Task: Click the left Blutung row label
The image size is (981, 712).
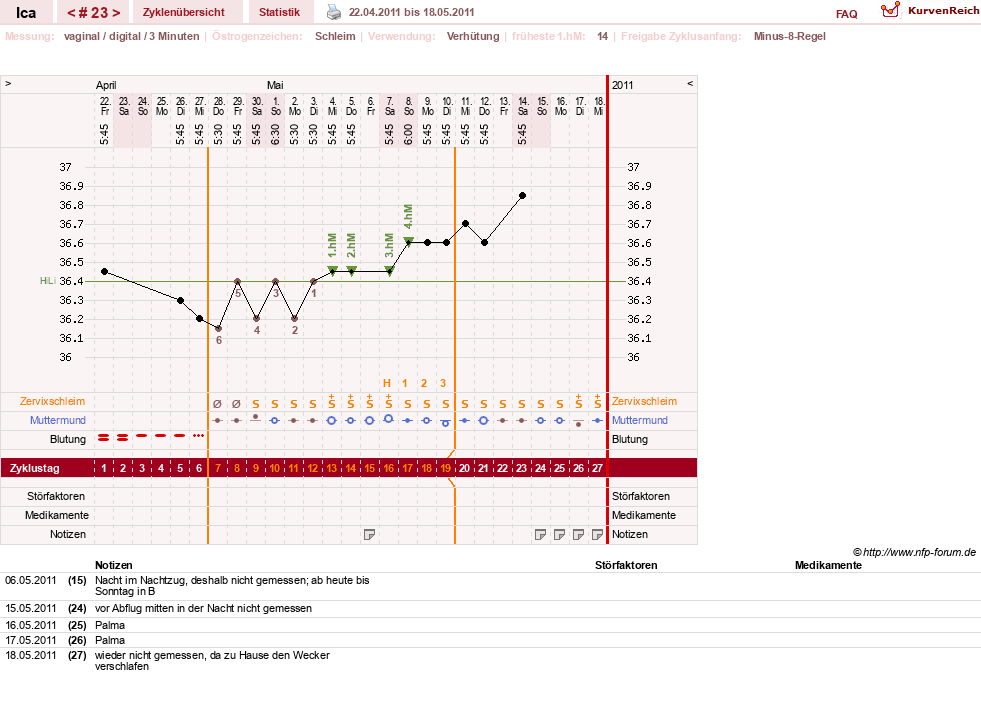Action: (x=68, y=439)
